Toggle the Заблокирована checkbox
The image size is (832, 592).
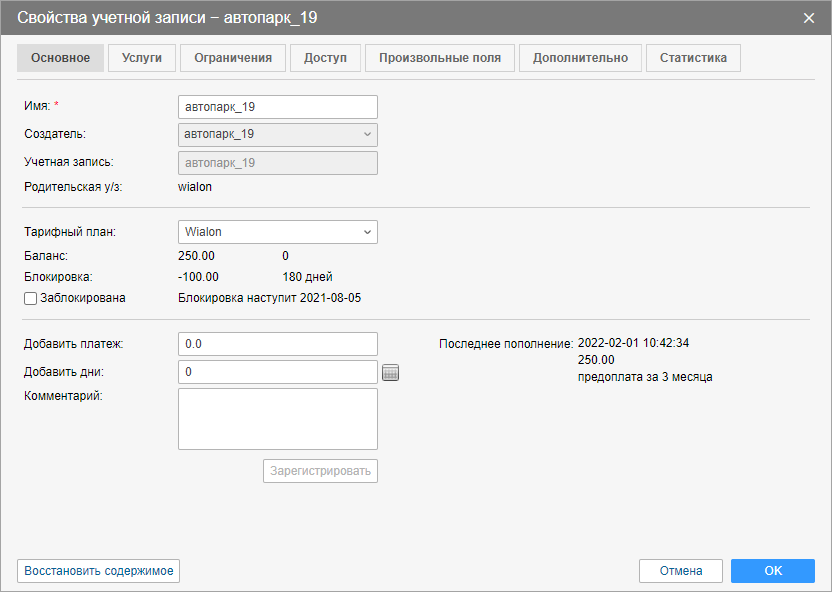pyautogui.click(x=30, y=298)
